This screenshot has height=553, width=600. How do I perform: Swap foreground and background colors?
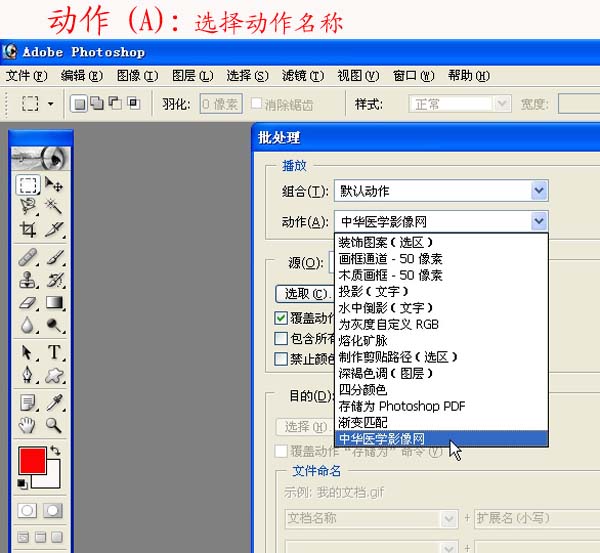click(x=55, y=450)
